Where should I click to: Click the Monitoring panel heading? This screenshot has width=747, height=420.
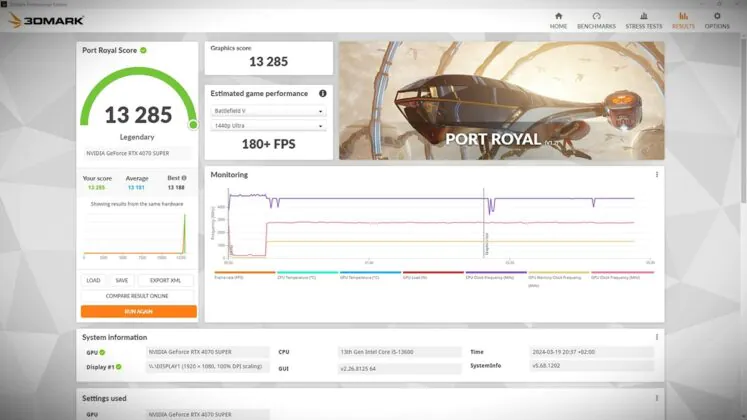[x=229, y=175]
